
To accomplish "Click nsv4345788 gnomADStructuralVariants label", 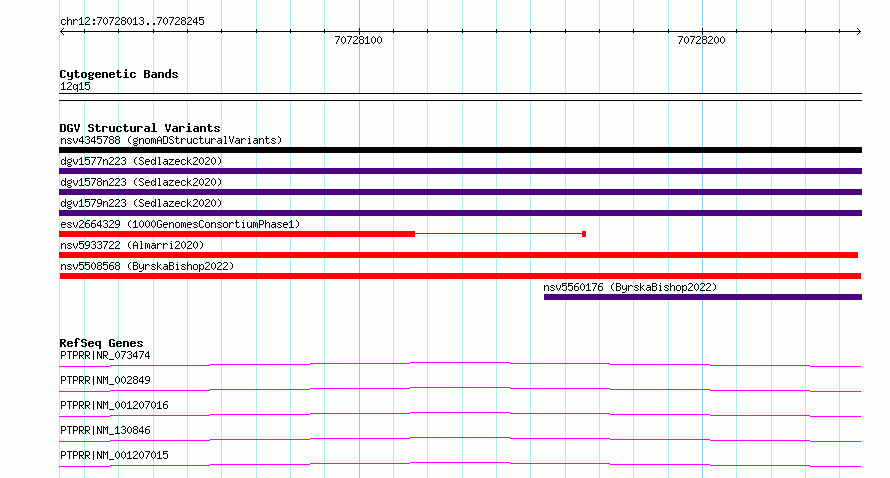I will [x=171, y=140].
